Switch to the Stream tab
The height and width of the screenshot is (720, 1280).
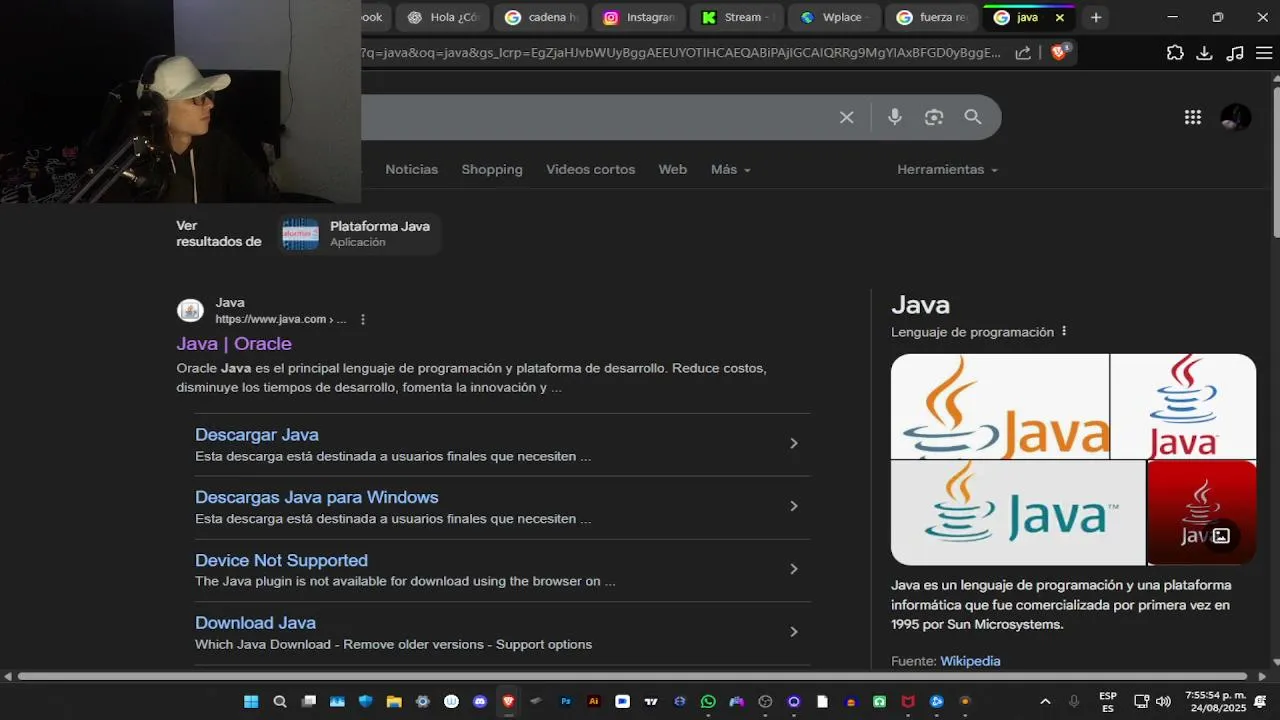(736, 17)
